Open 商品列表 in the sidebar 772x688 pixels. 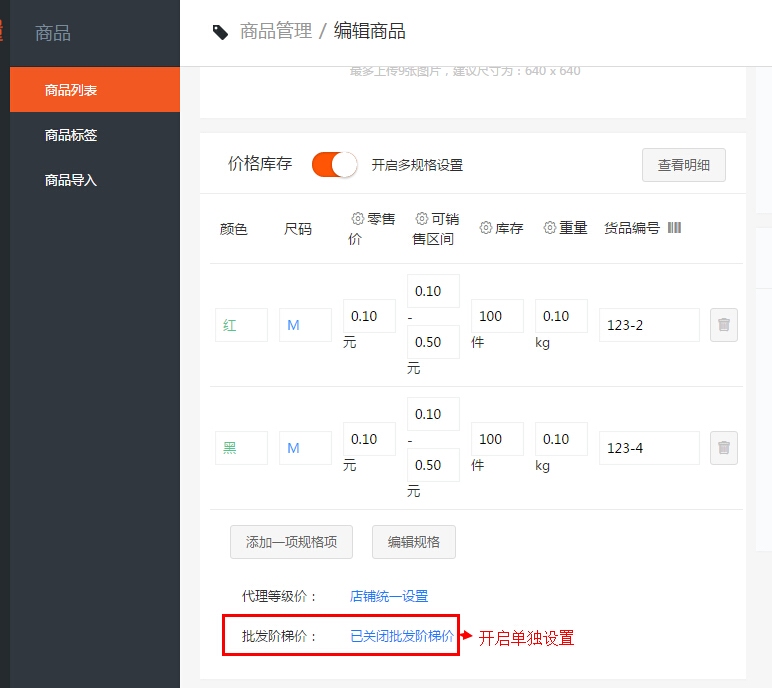tap(95, 90)
